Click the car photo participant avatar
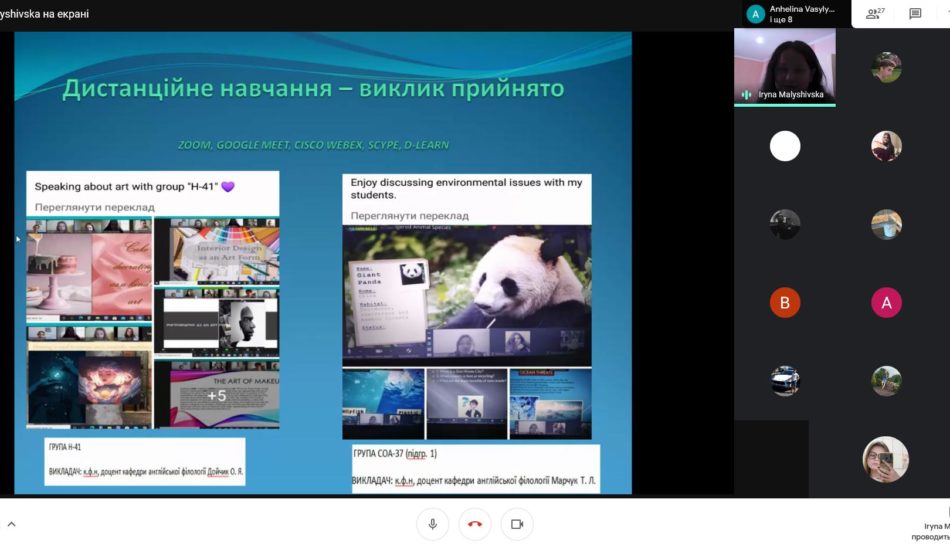This screenshot has height=550, width=950. 785,381
